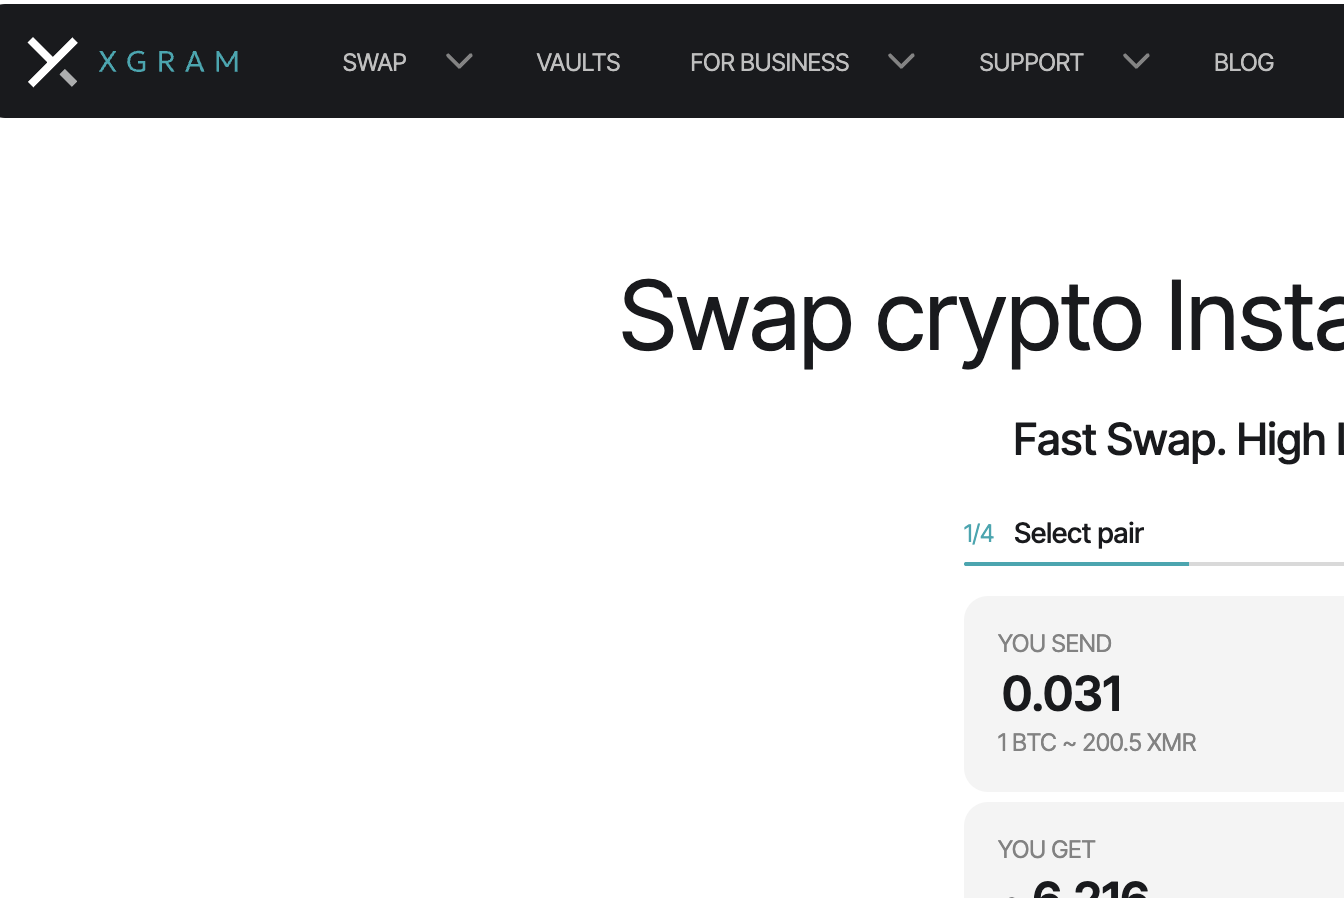
Task: Expand the chevron next to SWAP
Action: pos(459,62)
